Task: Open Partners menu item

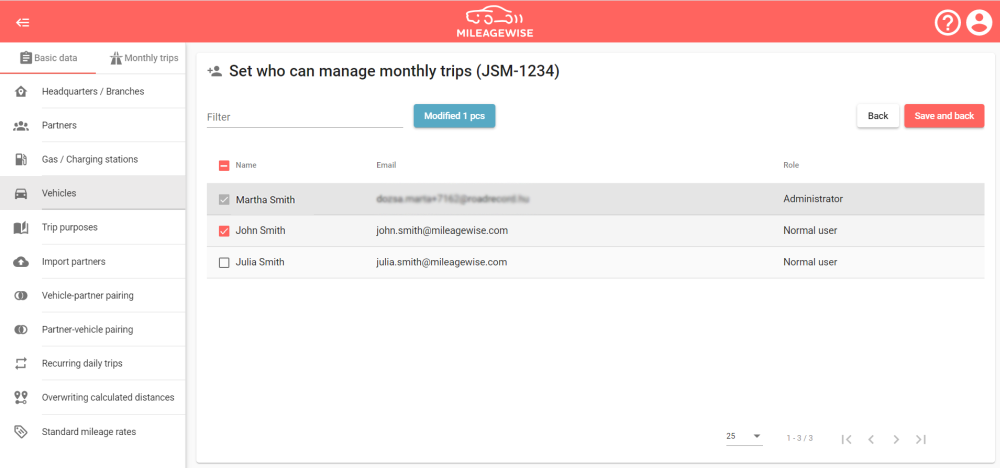Action: click(x=93, y=126)
